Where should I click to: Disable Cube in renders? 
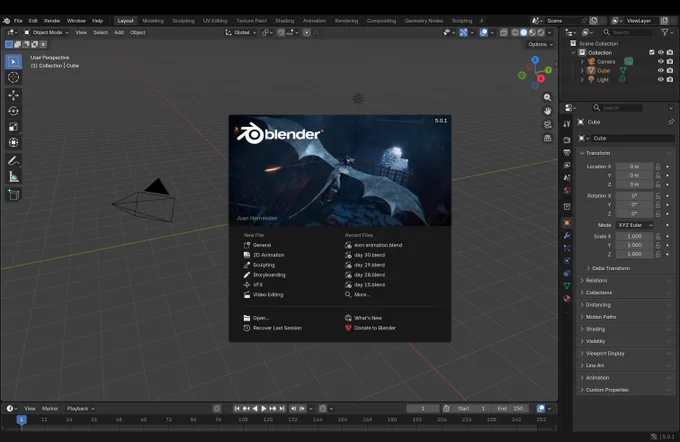coord(670,70)
